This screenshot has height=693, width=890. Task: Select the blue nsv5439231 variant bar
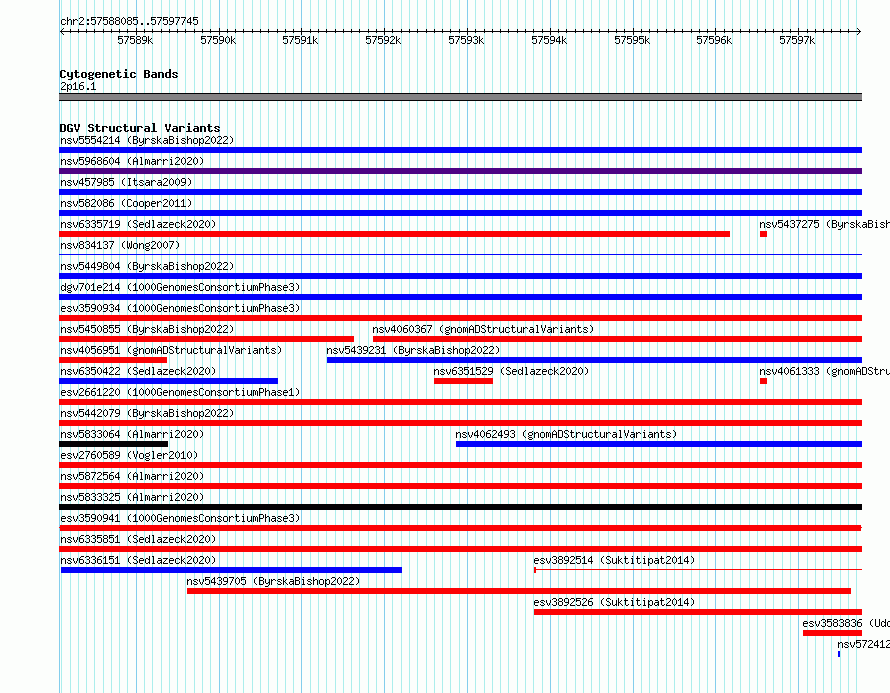pos(594,360)
